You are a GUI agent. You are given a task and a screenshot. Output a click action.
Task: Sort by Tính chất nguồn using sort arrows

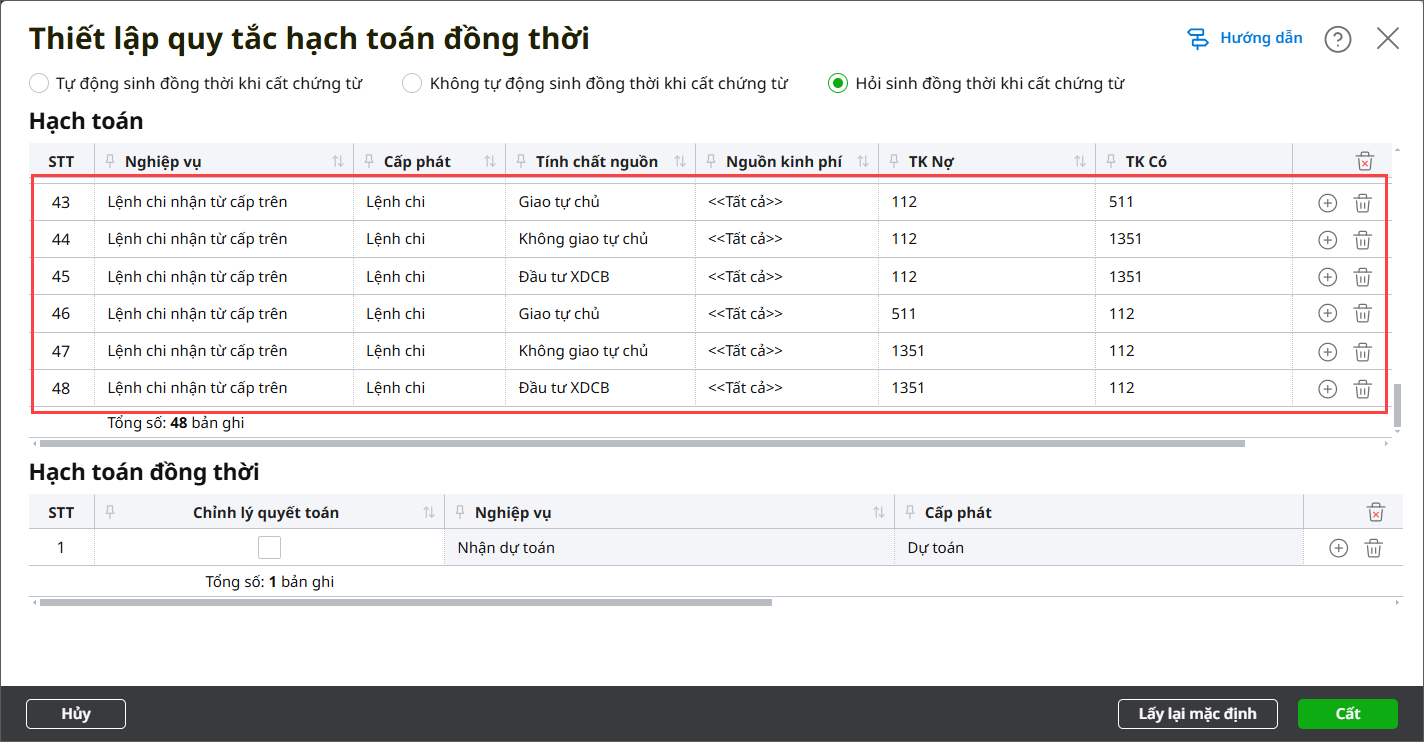click(680, 161)
